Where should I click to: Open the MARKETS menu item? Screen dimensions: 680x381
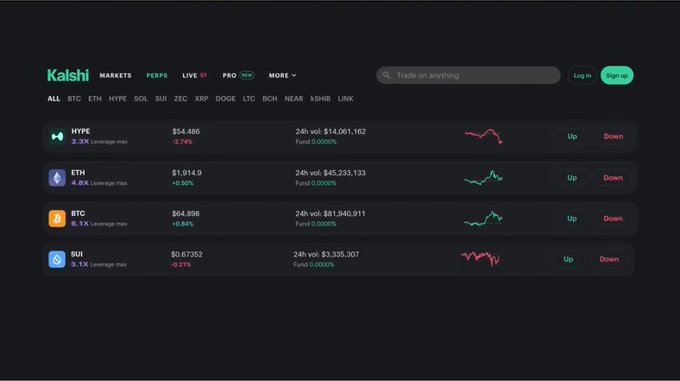pos(115,75)
